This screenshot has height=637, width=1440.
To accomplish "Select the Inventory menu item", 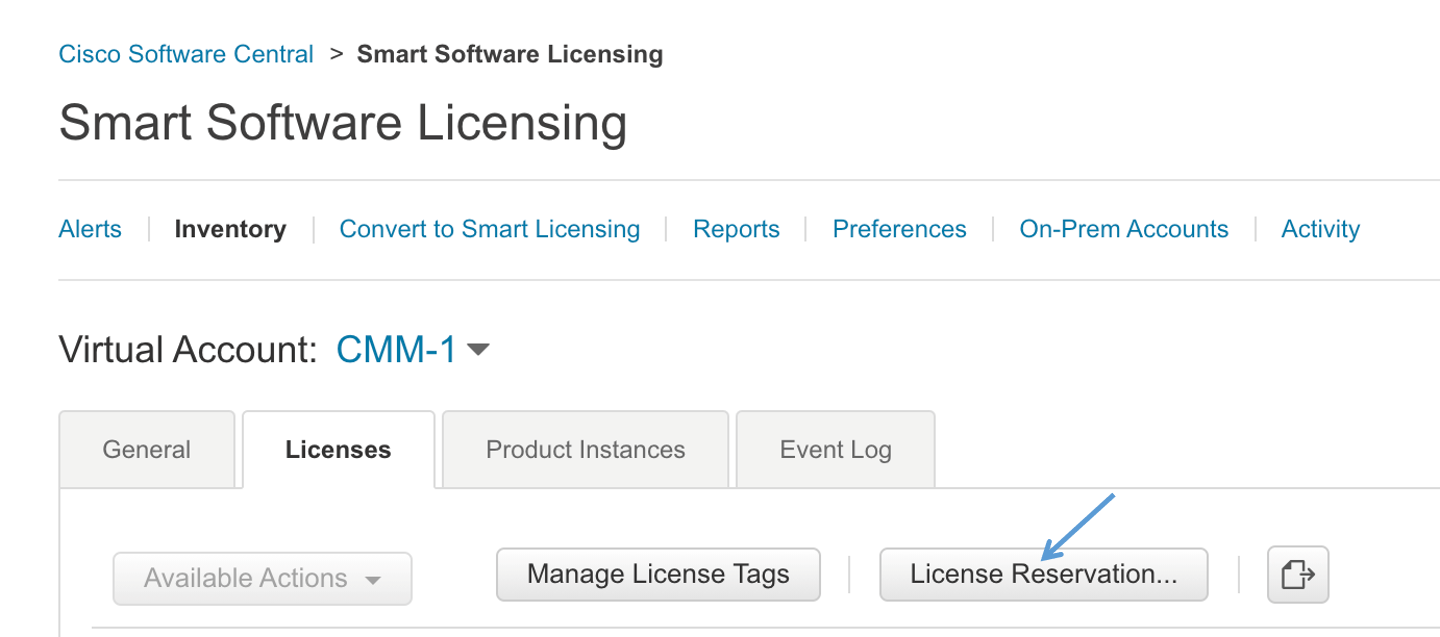I will tap(230, 229).
